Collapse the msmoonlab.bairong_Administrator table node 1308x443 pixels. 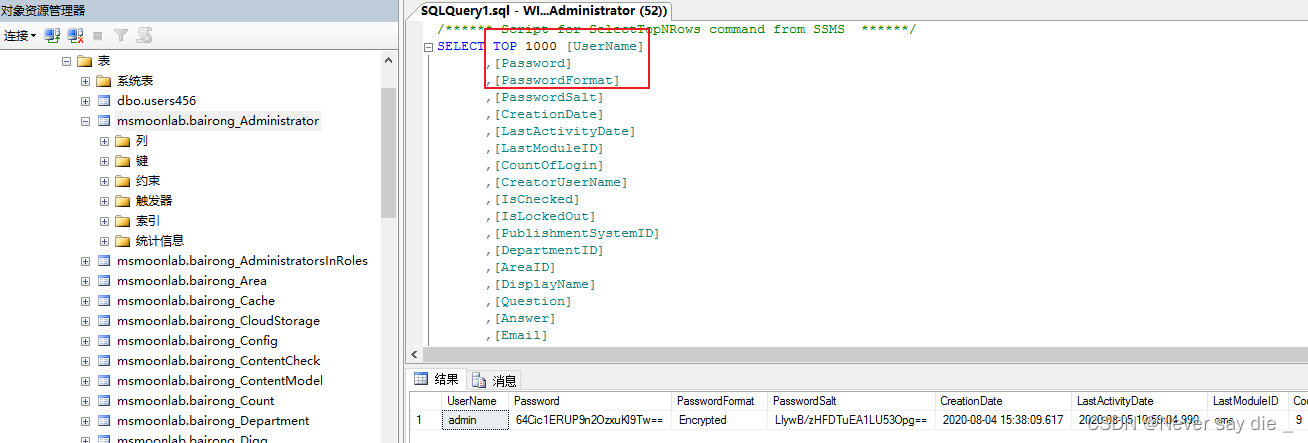(86, 121)
